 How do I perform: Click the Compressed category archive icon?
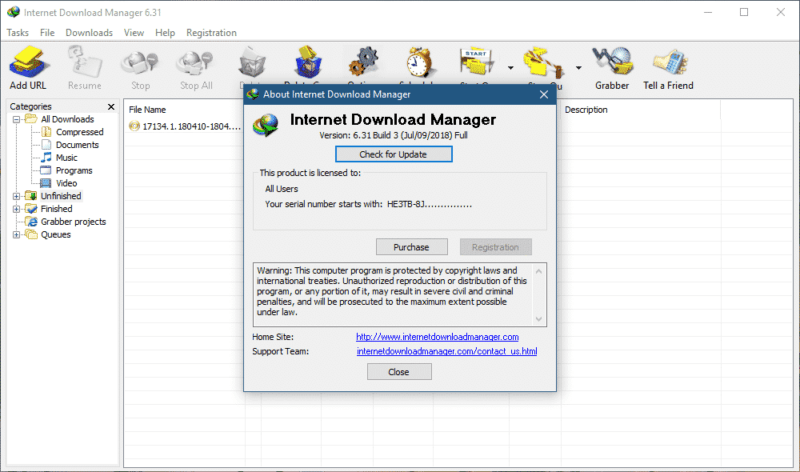click(46, 132)
